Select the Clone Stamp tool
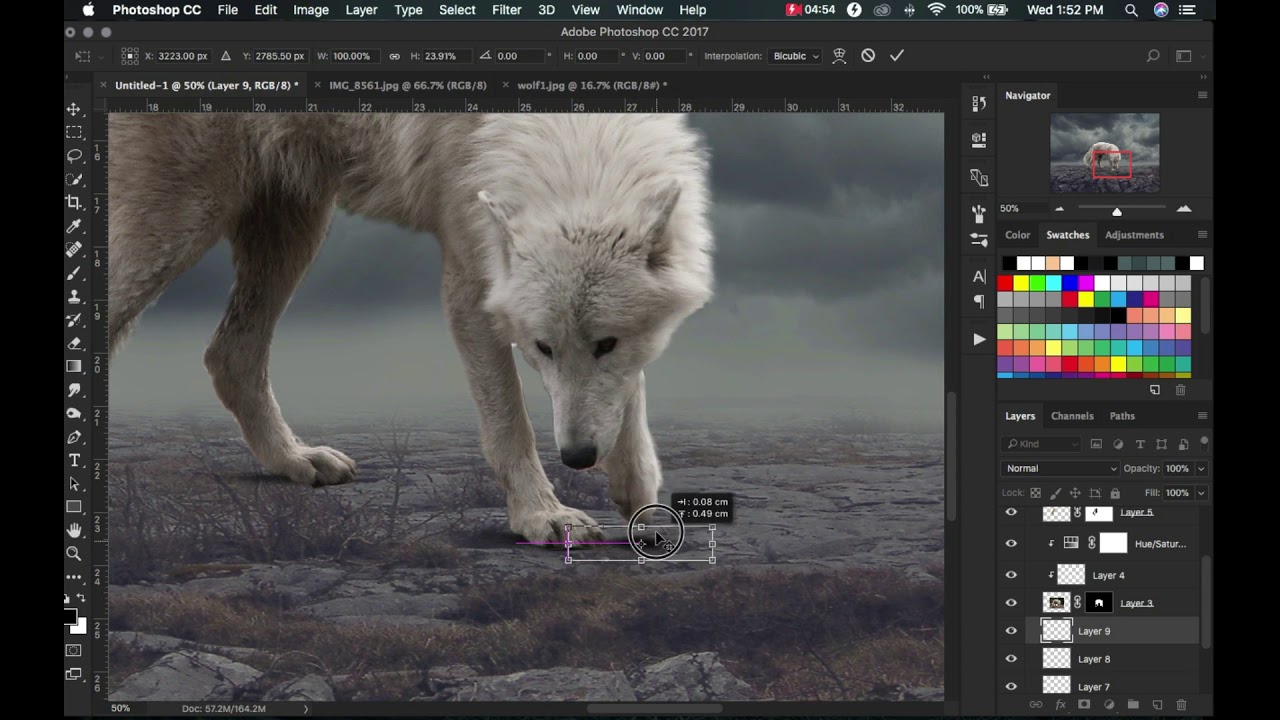Image resolution: width=1280 pixels, height=720 pixels. coord(74,296)
